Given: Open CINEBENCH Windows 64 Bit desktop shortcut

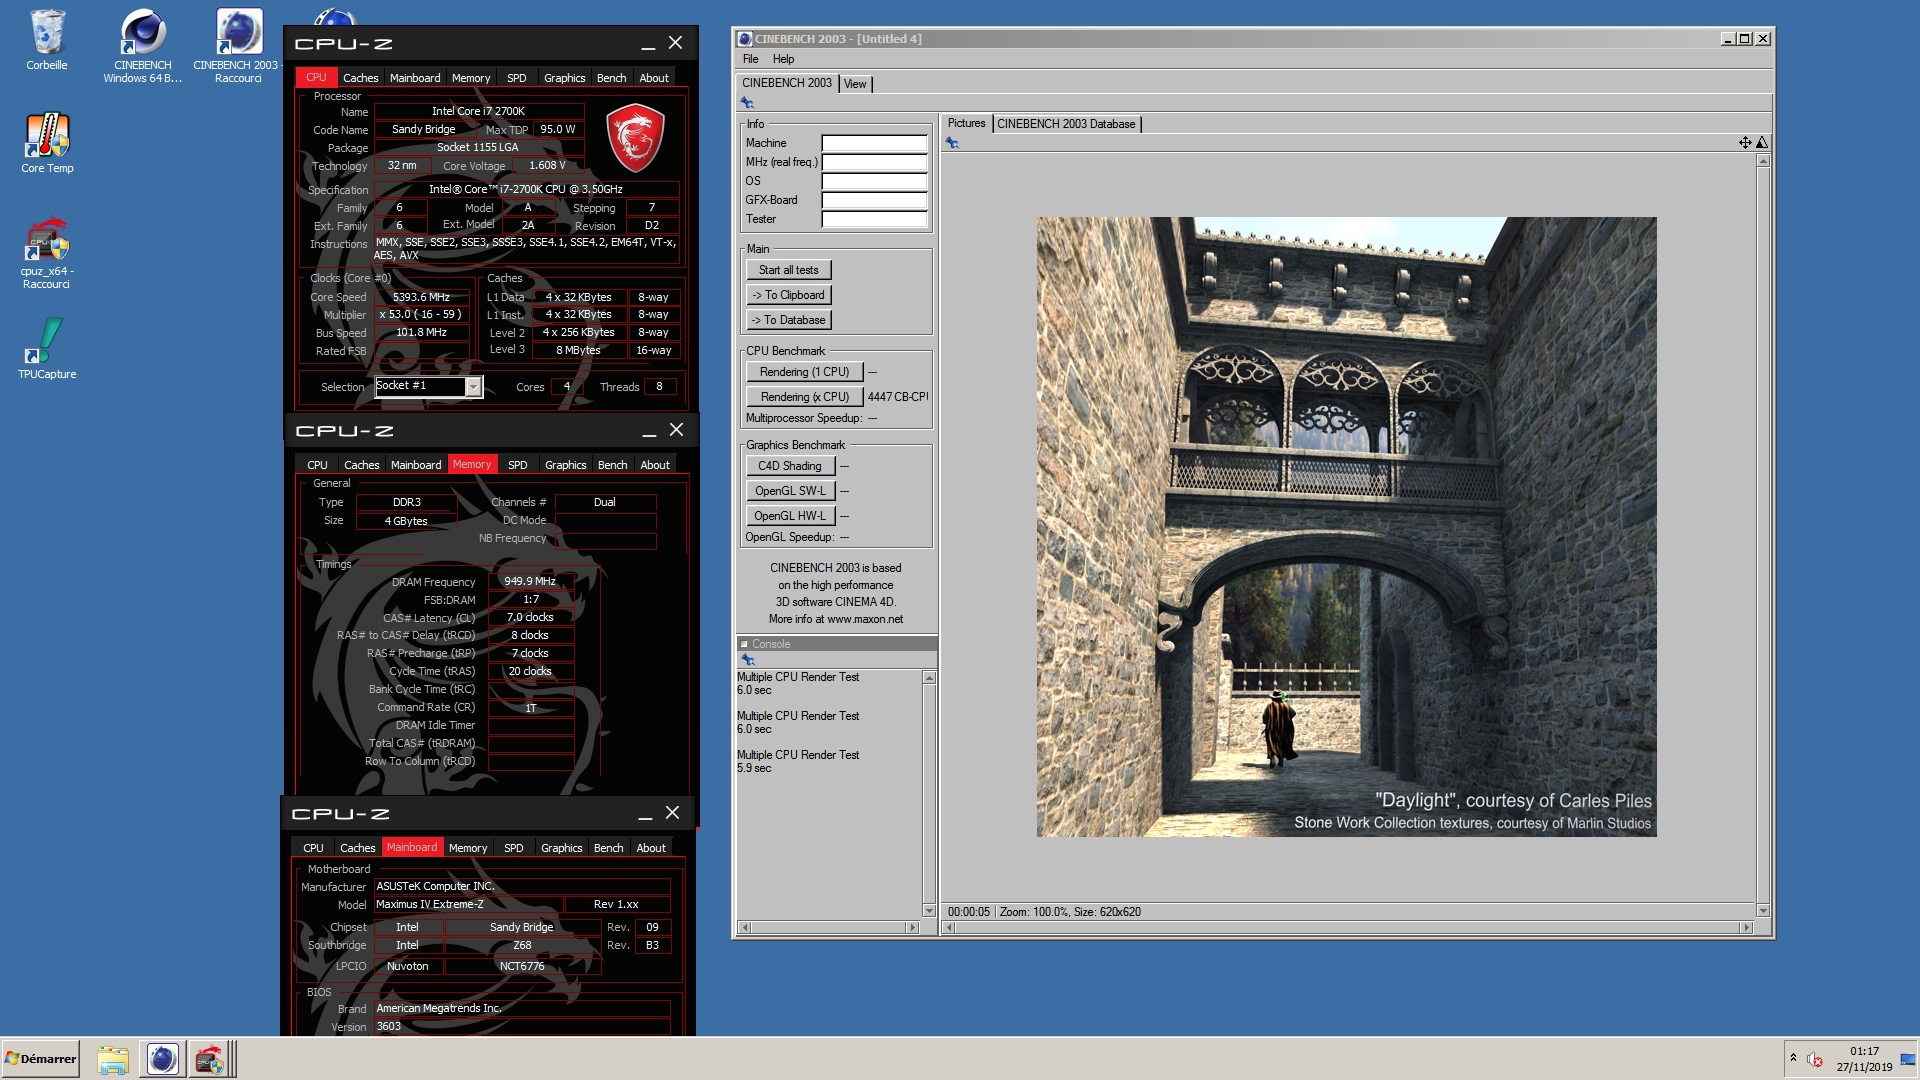Looking at the screenshot, I should coord(143,45).
